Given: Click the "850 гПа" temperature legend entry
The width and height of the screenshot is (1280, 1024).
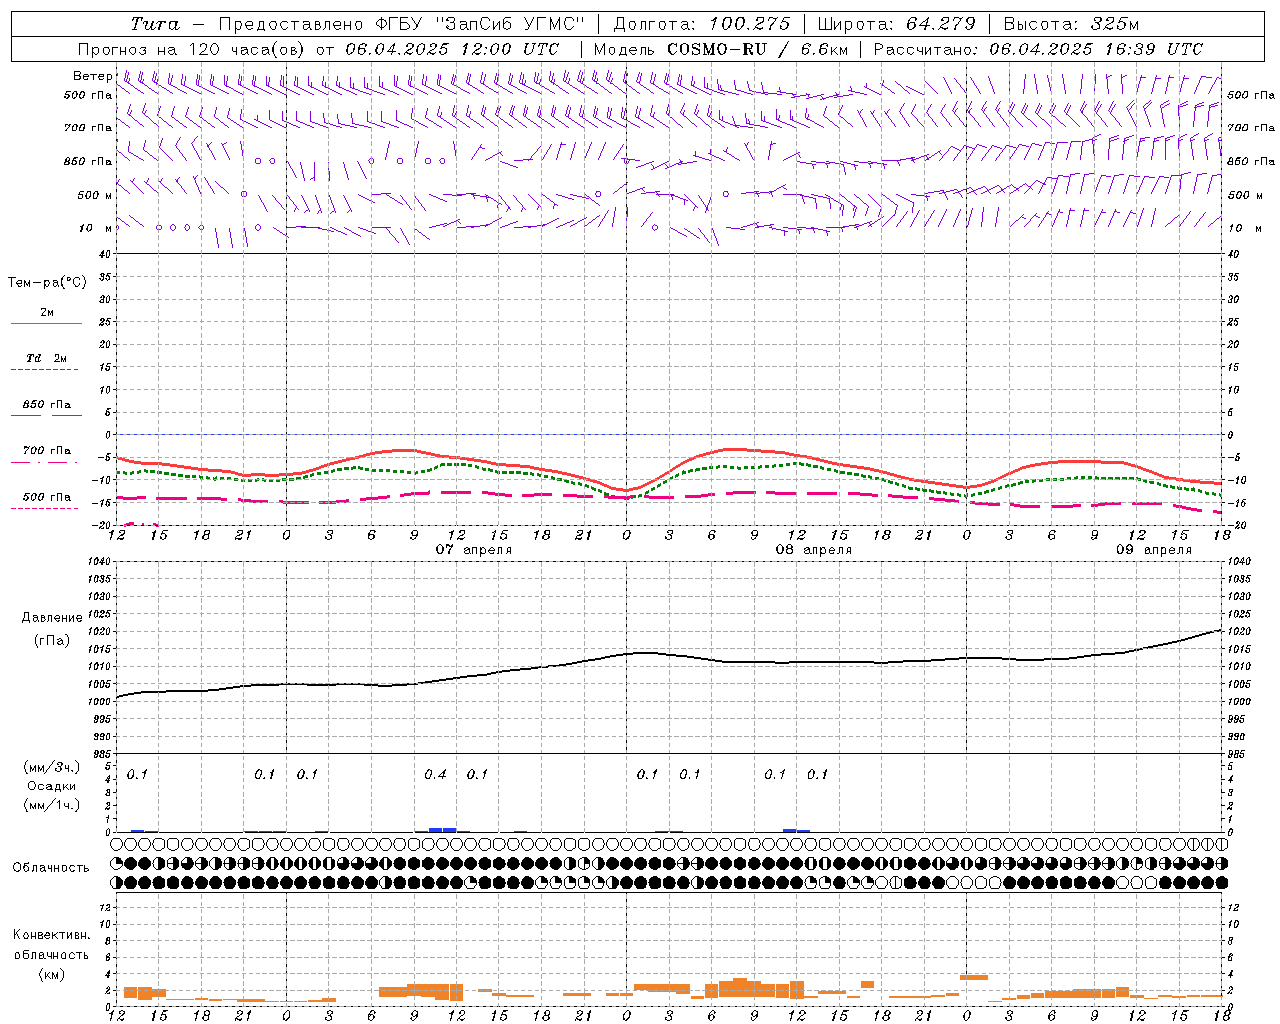Looking at the screenshot, I should [46, 405].
